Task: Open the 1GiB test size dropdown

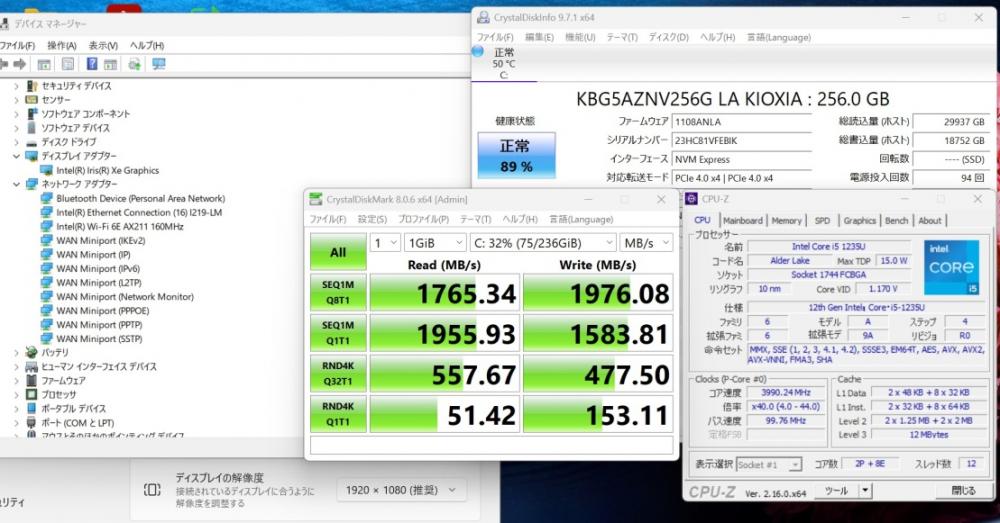Action: [436, 243]
